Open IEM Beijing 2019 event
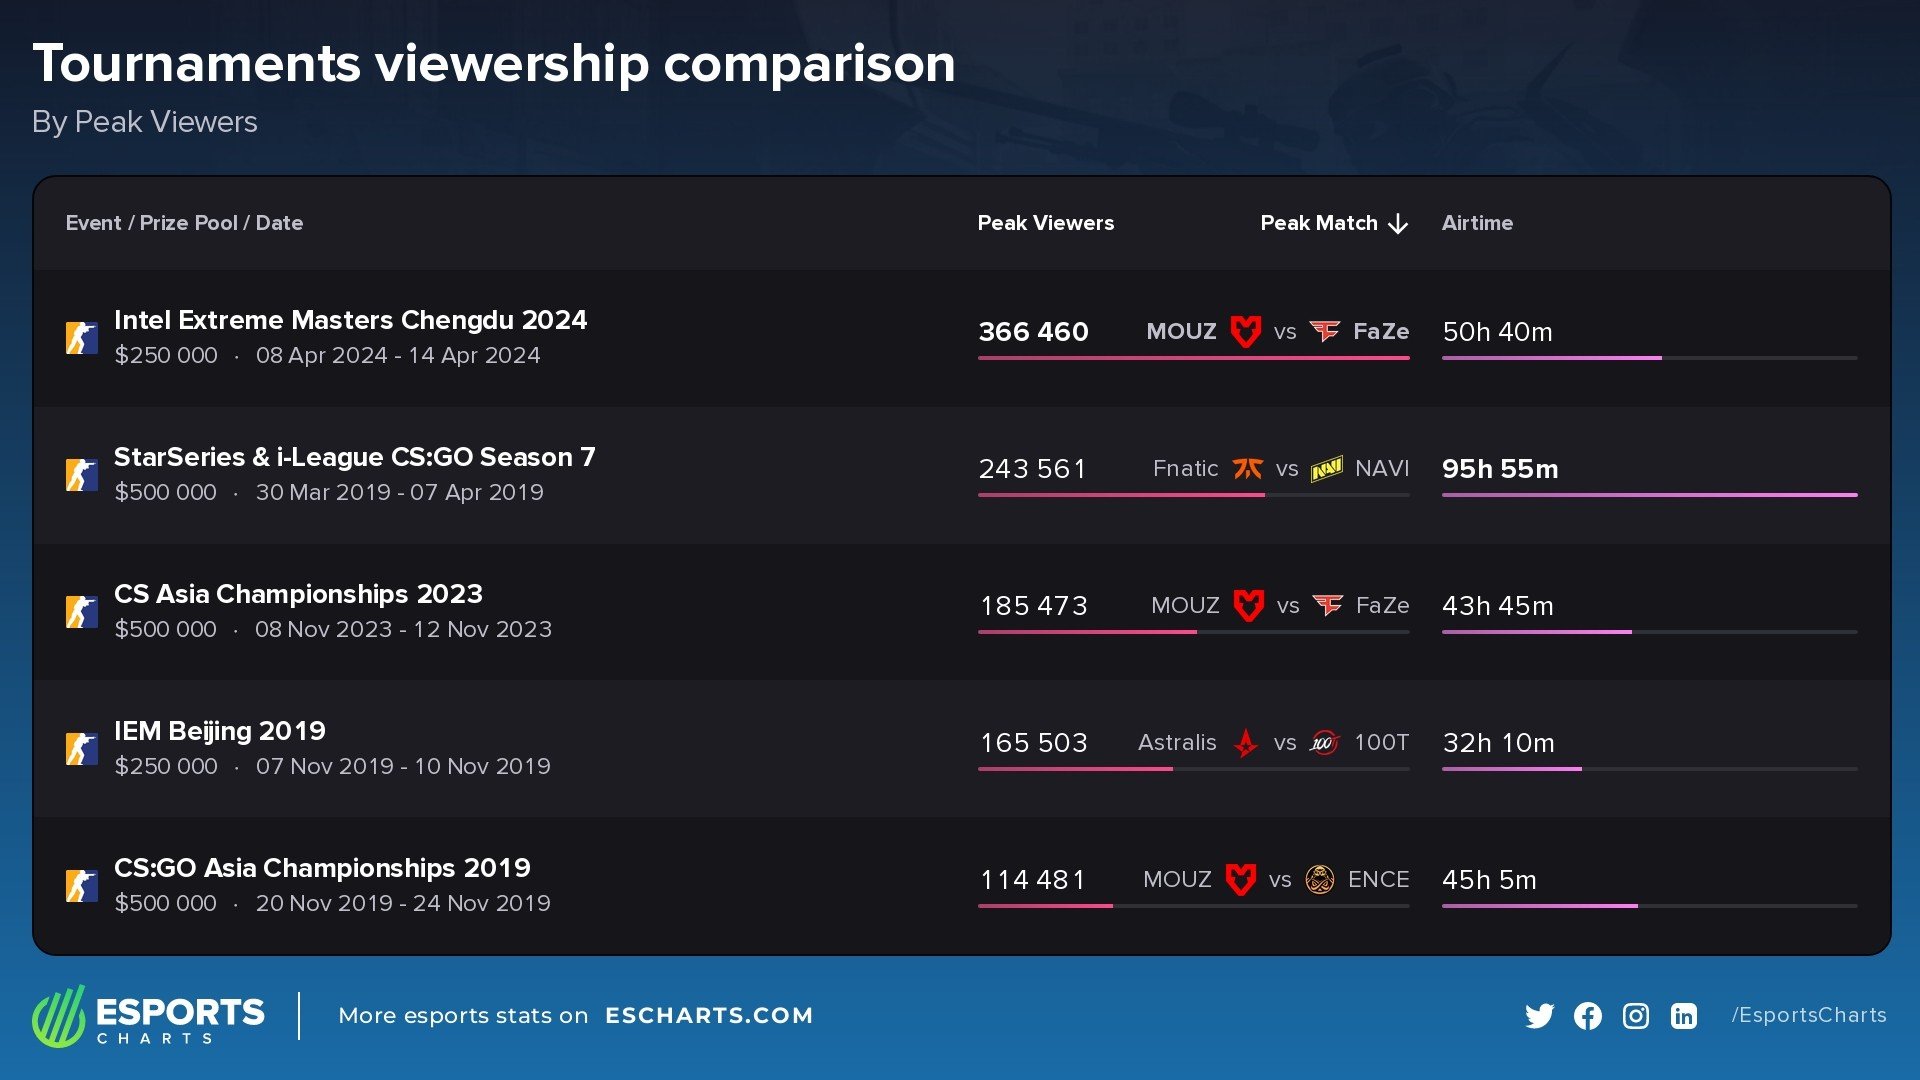 [x=220, y=731]
